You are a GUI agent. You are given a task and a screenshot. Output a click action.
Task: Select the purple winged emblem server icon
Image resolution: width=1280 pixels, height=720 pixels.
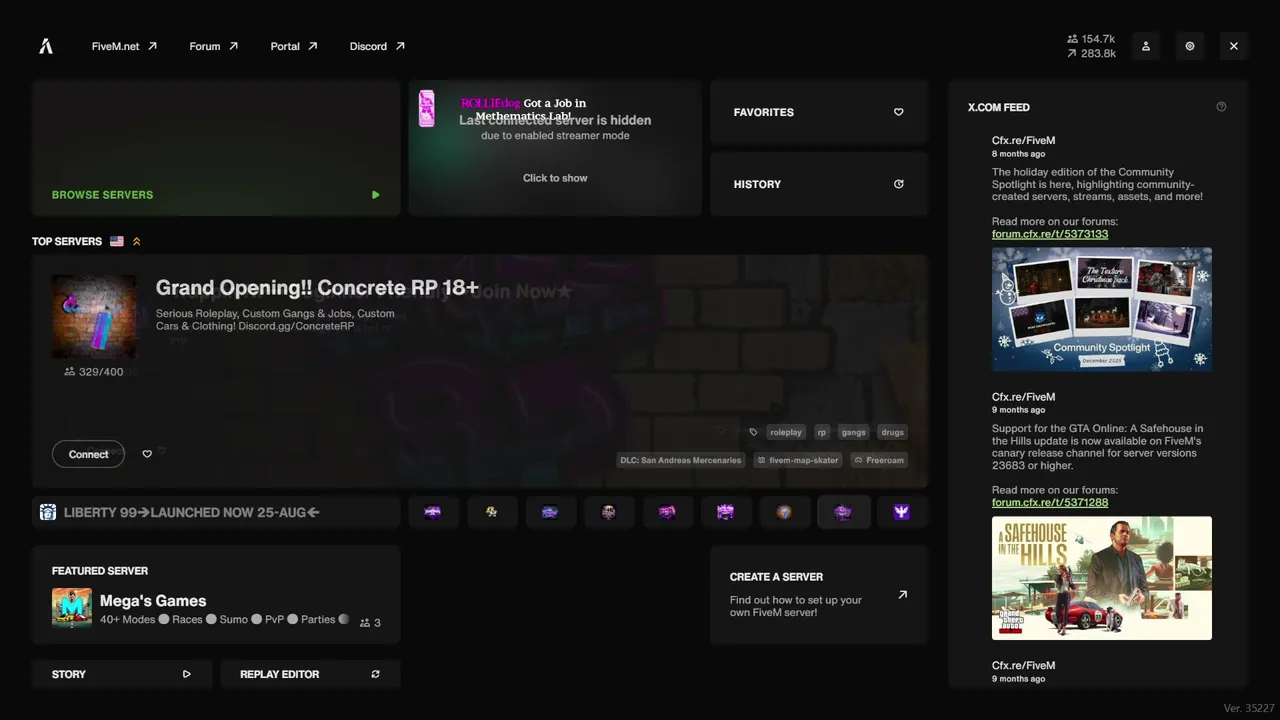tap(902, 512)
